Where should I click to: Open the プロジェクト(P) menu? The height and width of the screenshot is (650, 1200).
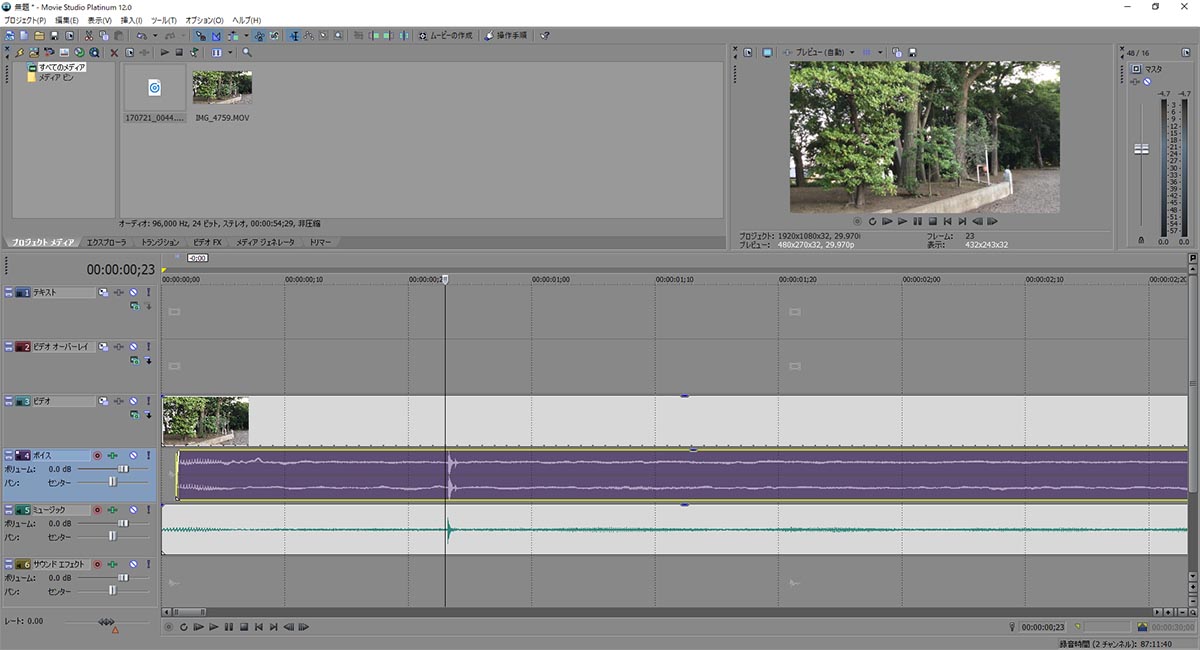[x=25, y=20]
